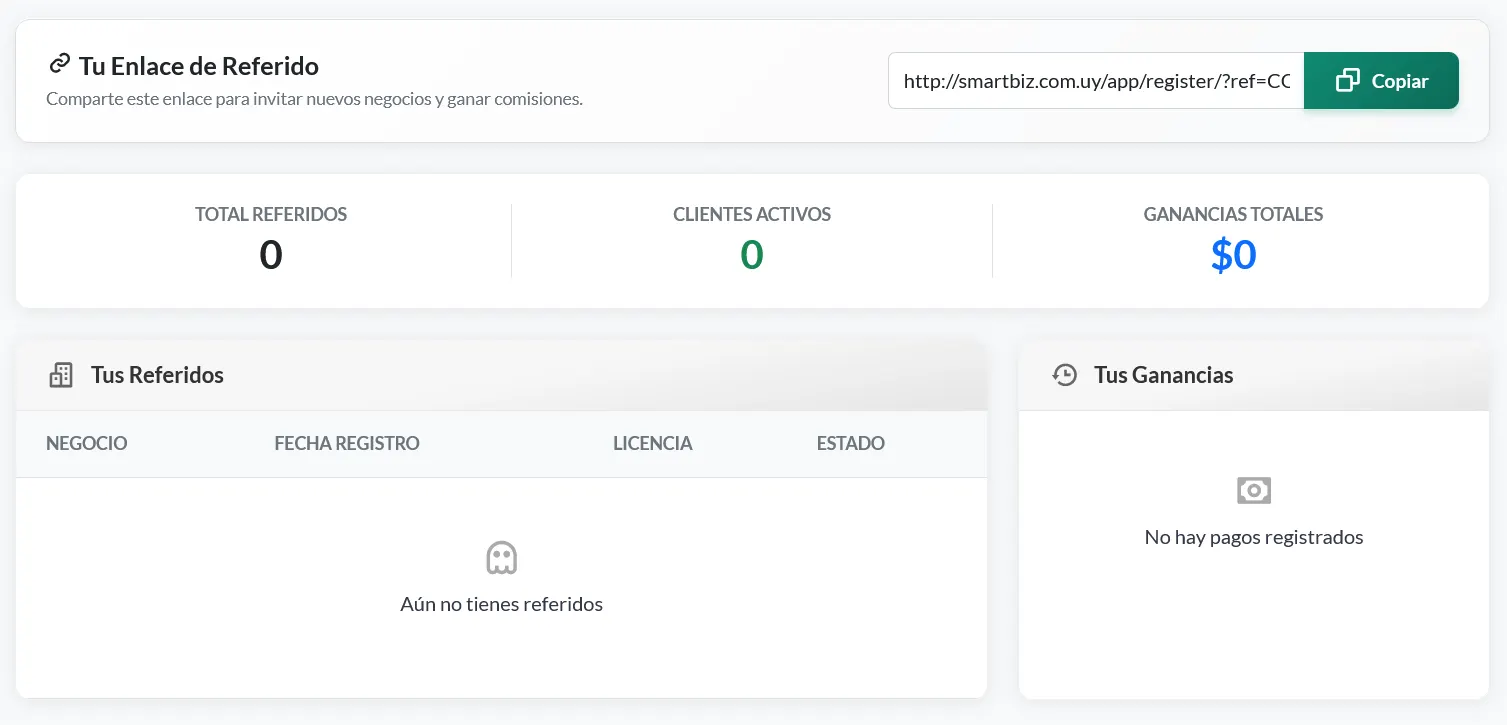Click the ESTADO column header
The image size is (1507, 725).
tap(851, 444)
